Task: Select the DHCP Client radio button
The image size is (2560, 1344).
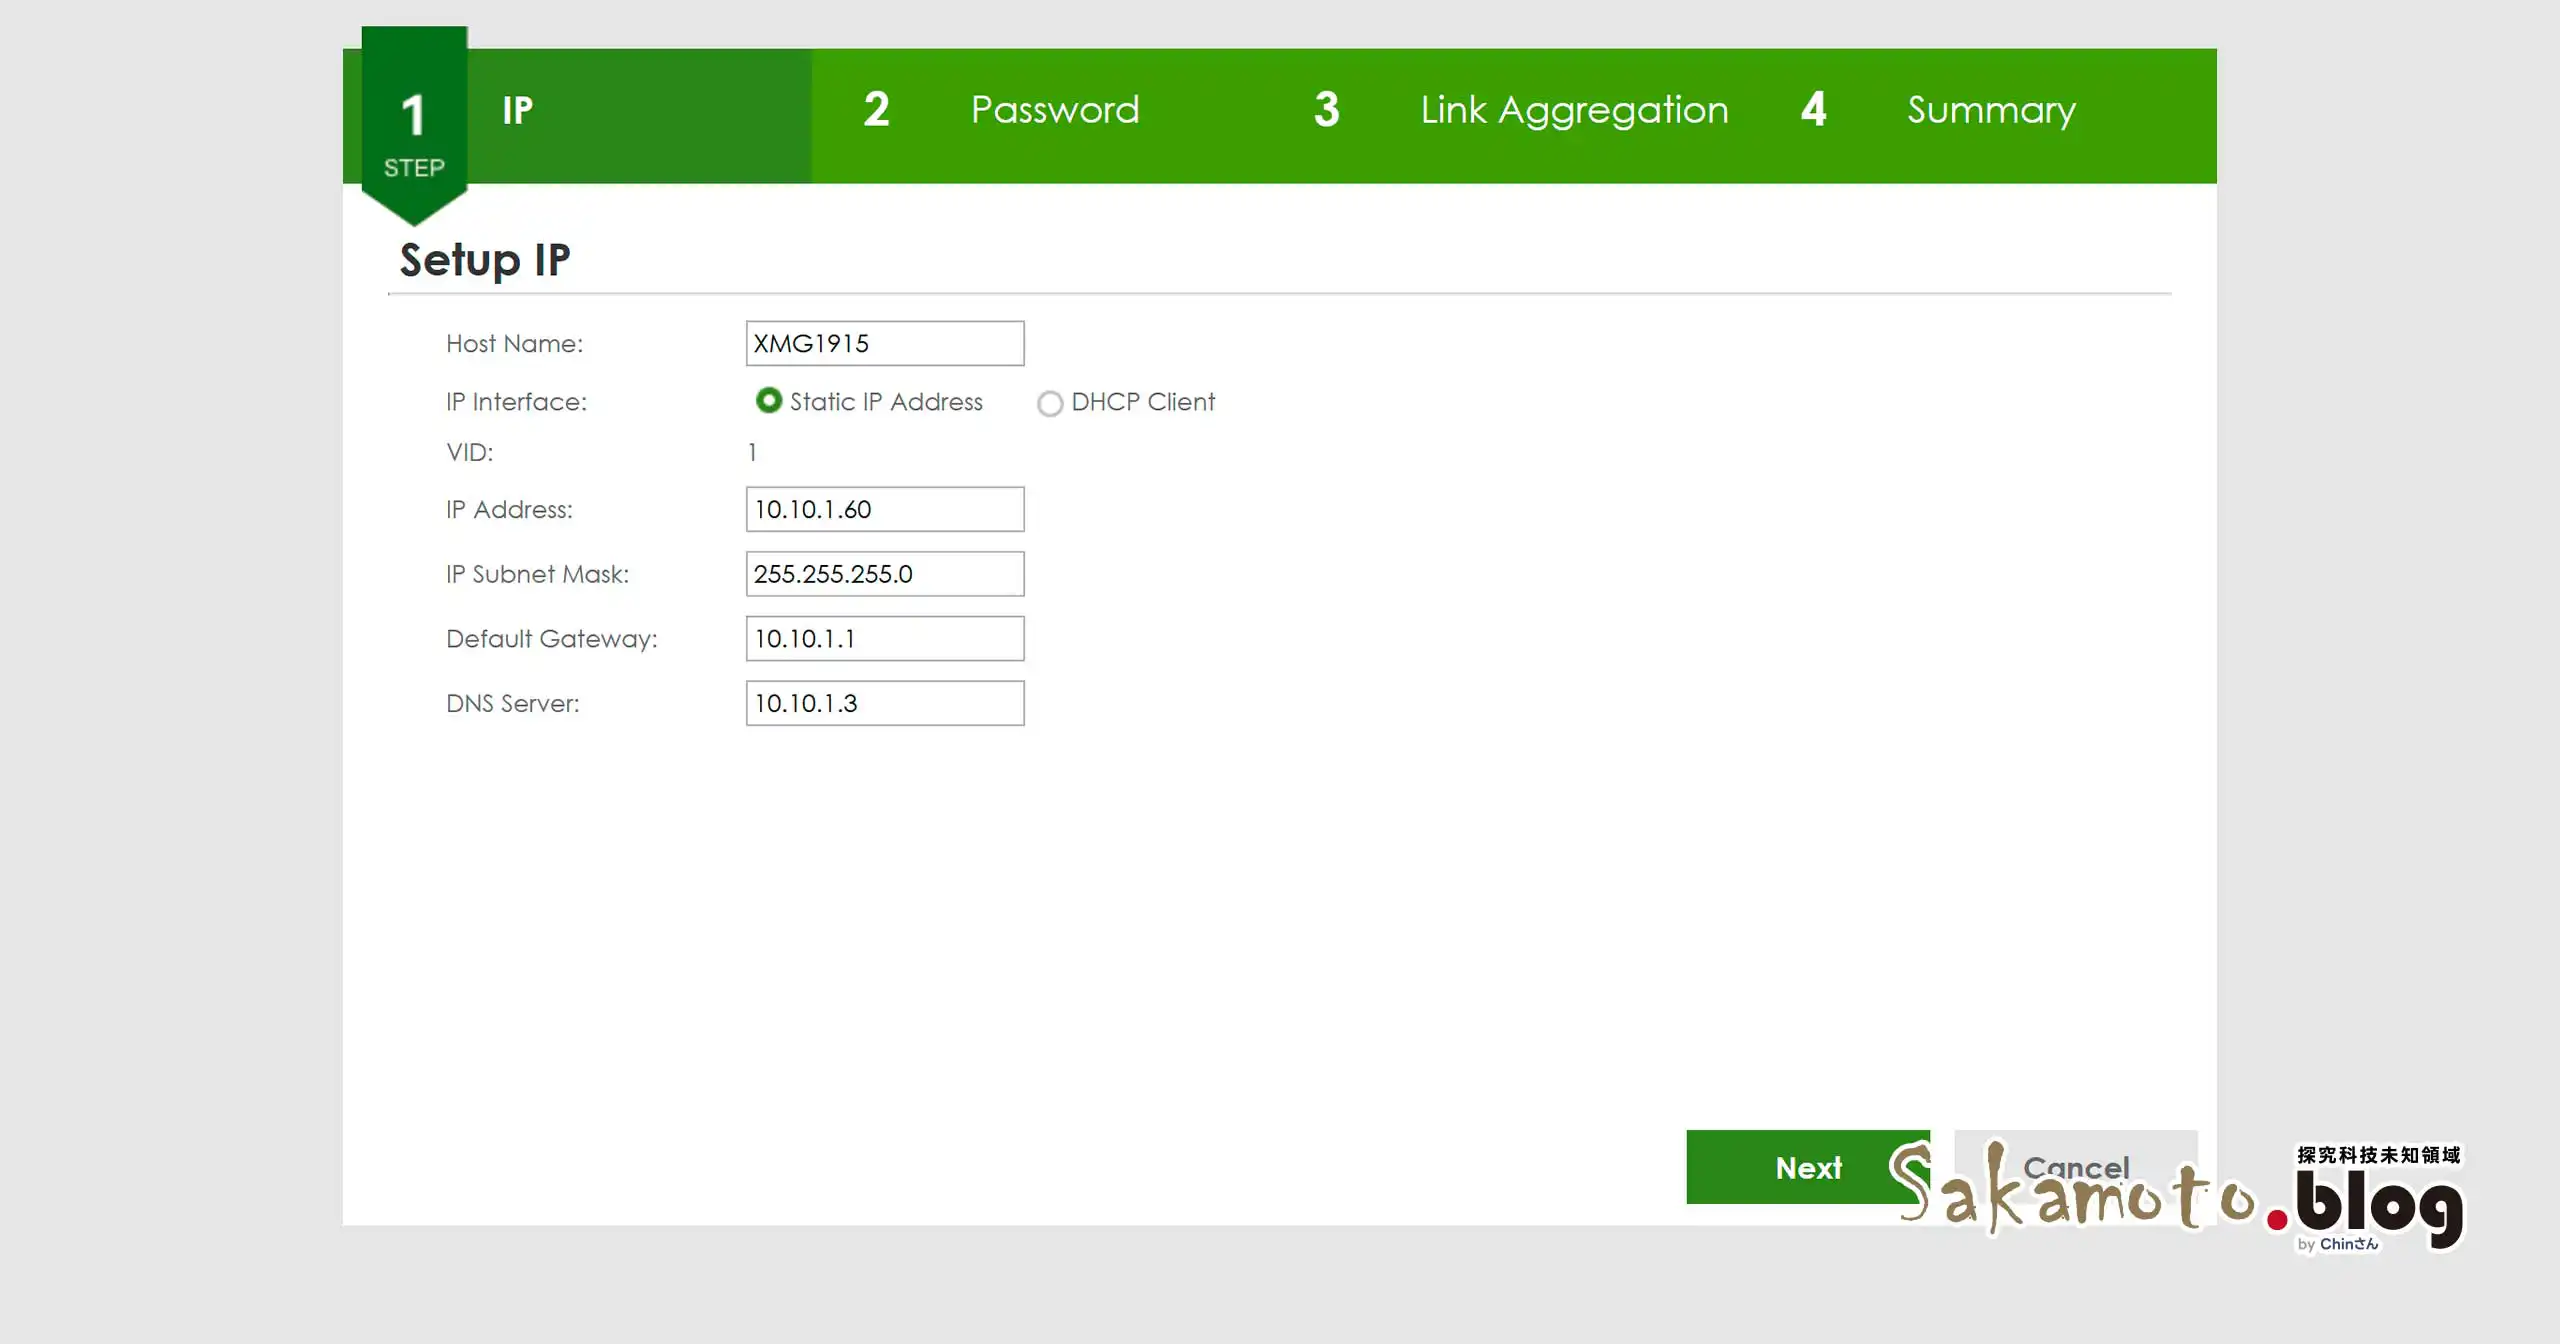Action: tap(1050, 403)
